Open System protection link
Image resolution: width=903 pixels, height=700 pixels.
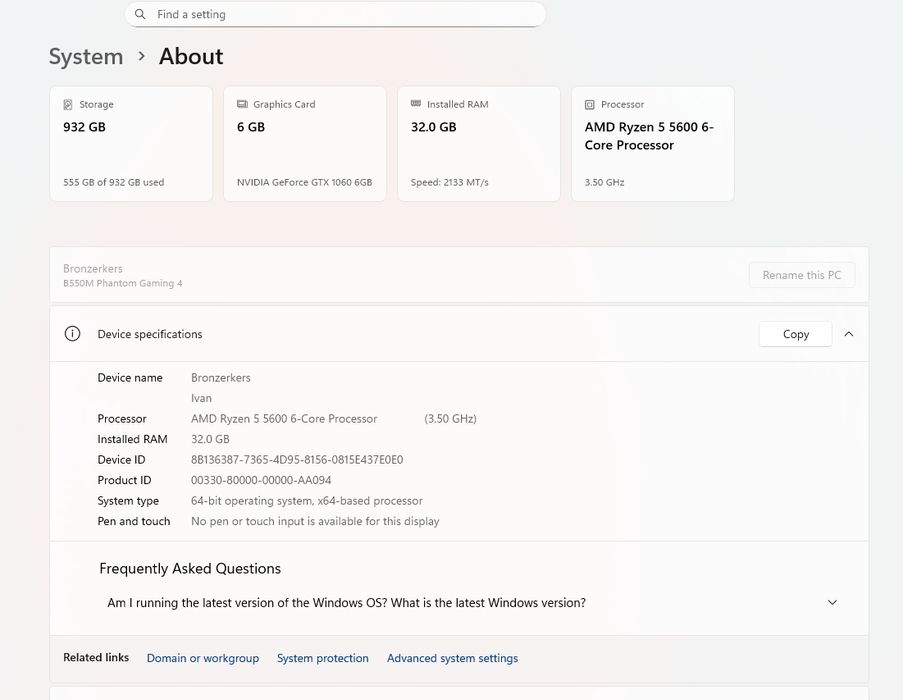(323, 658)
